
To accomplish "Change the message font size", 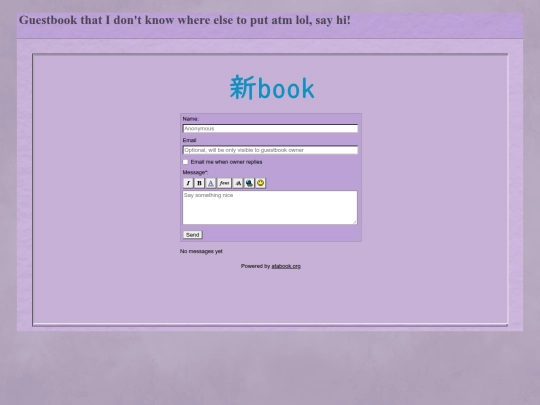I will (238, 183).
